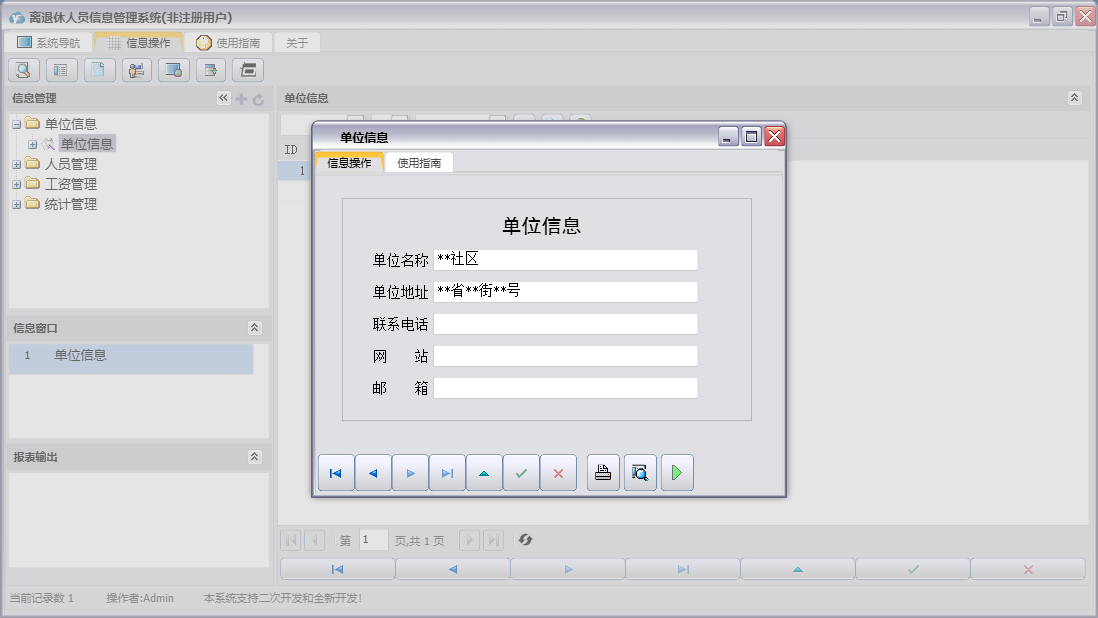This screenshot has width=1098, height=618.
Task: Collapse the 单位信息 root tree folder
Action: click(x=17, y=124)
